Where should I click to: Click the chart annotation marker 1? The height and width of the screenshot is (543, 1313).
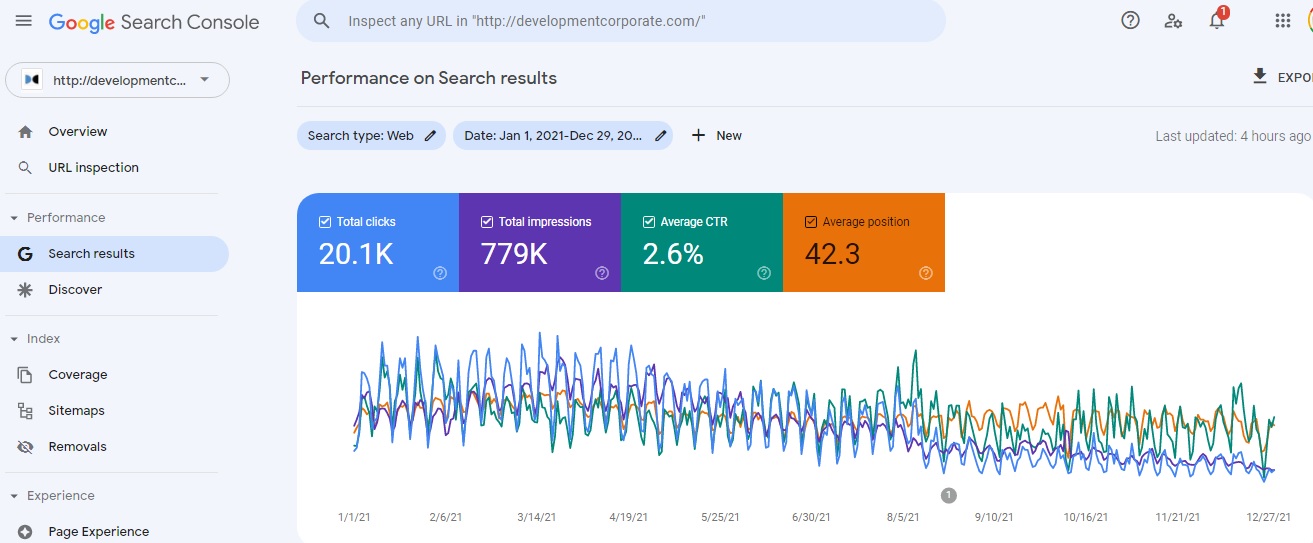(x=949, y=495)
